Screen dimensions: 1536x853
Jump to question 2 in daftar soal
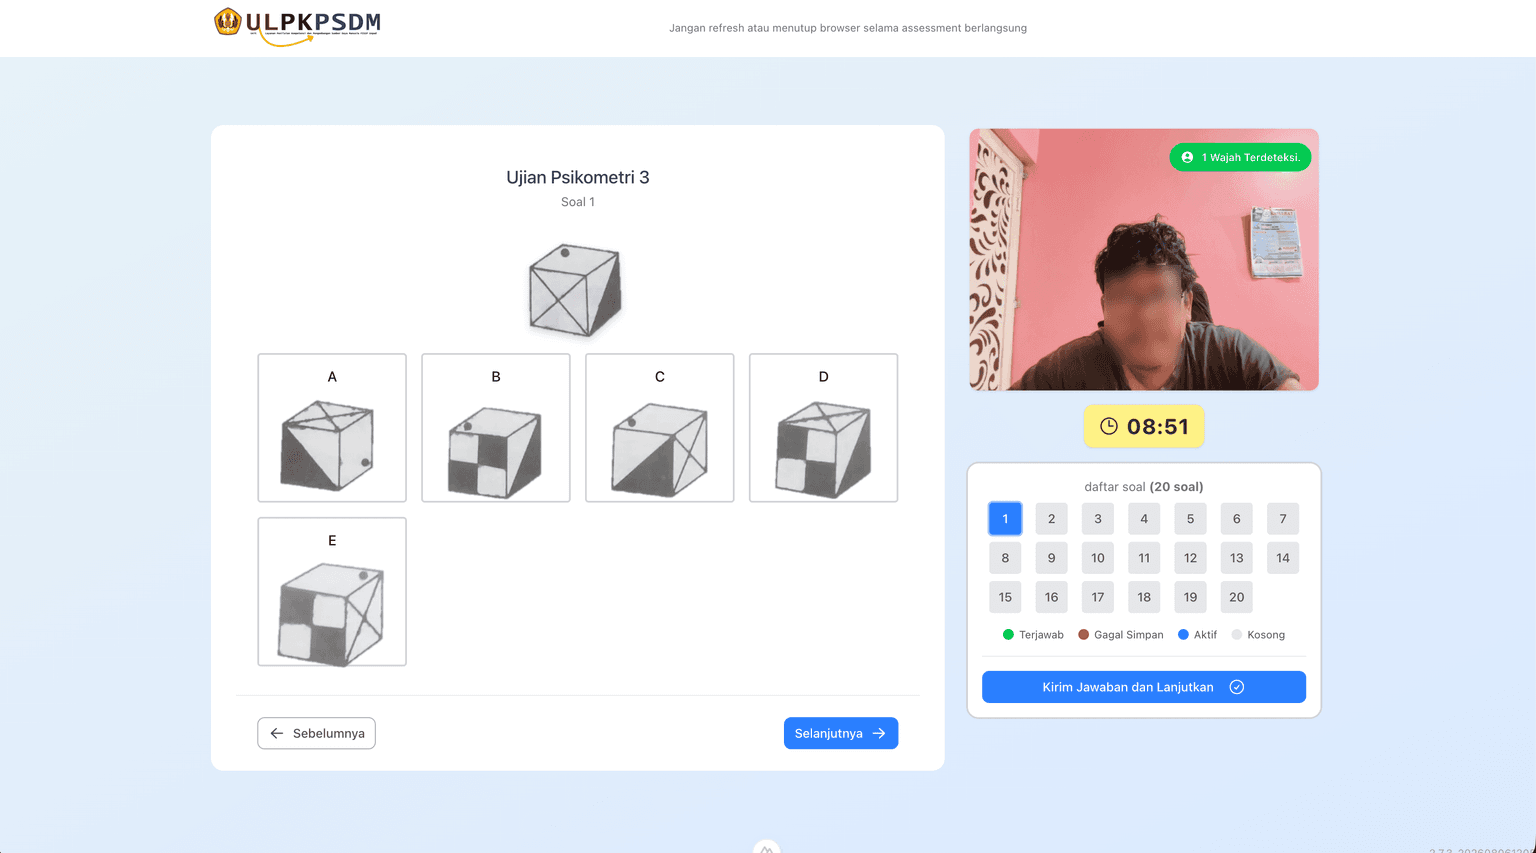[1051, 519]
